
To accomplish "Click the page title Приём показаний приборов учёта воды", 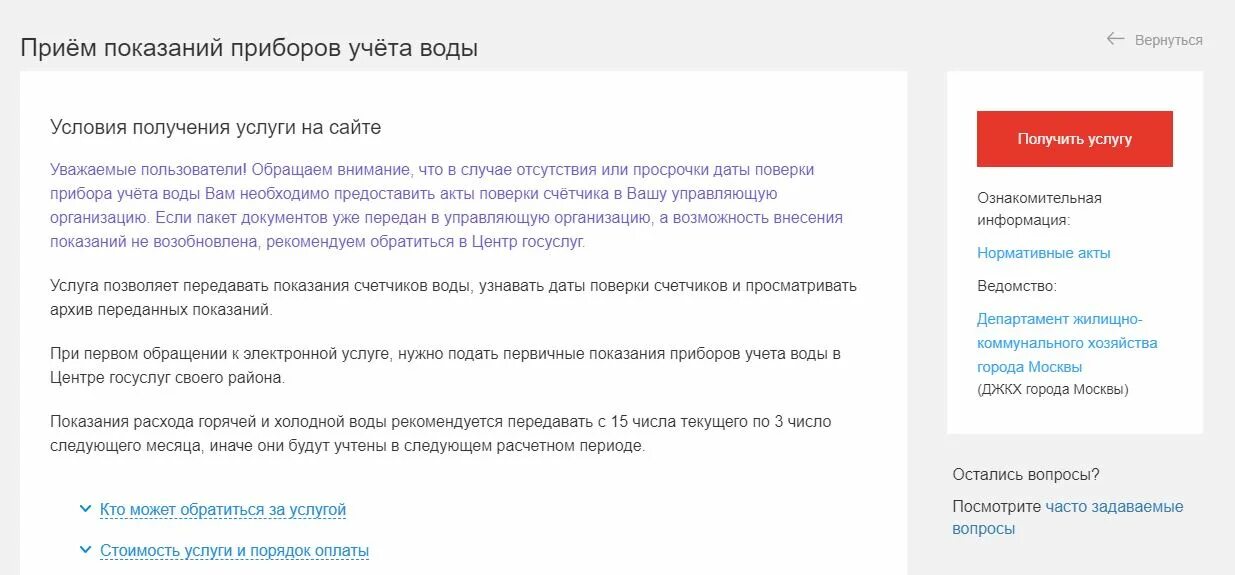I will pyautogui.click(x=249, y=47).
